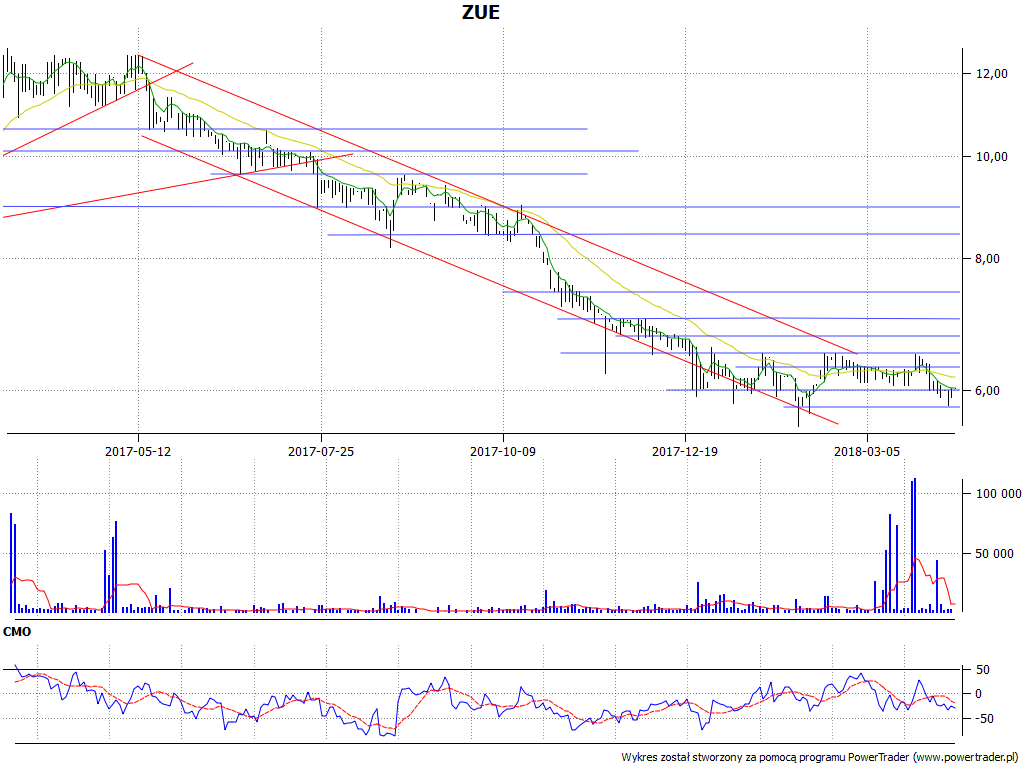Click the tallest volume bar in March 2018

click(x=914, y=545)
